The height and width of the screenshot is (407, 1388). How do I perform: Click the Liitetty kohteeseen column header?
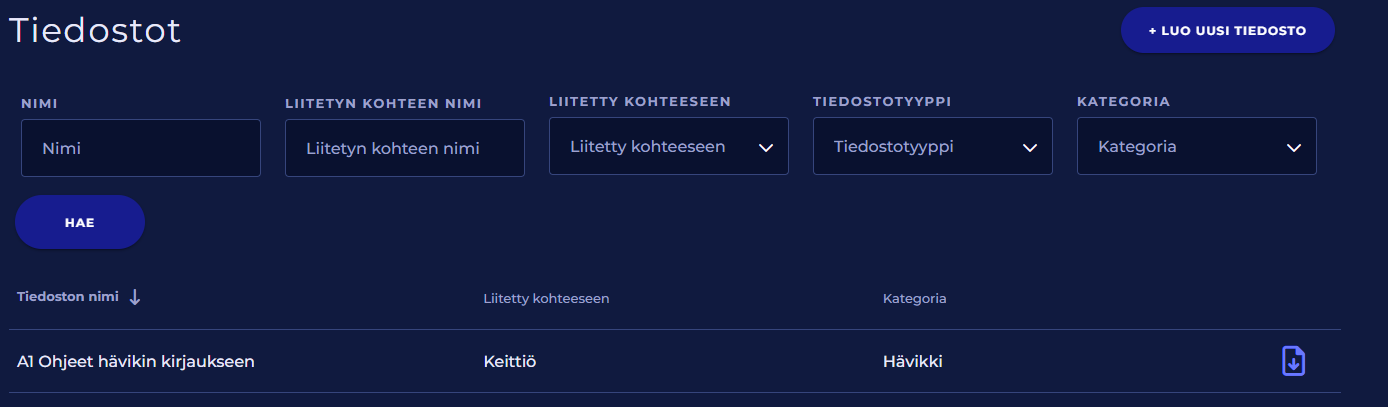546,298
